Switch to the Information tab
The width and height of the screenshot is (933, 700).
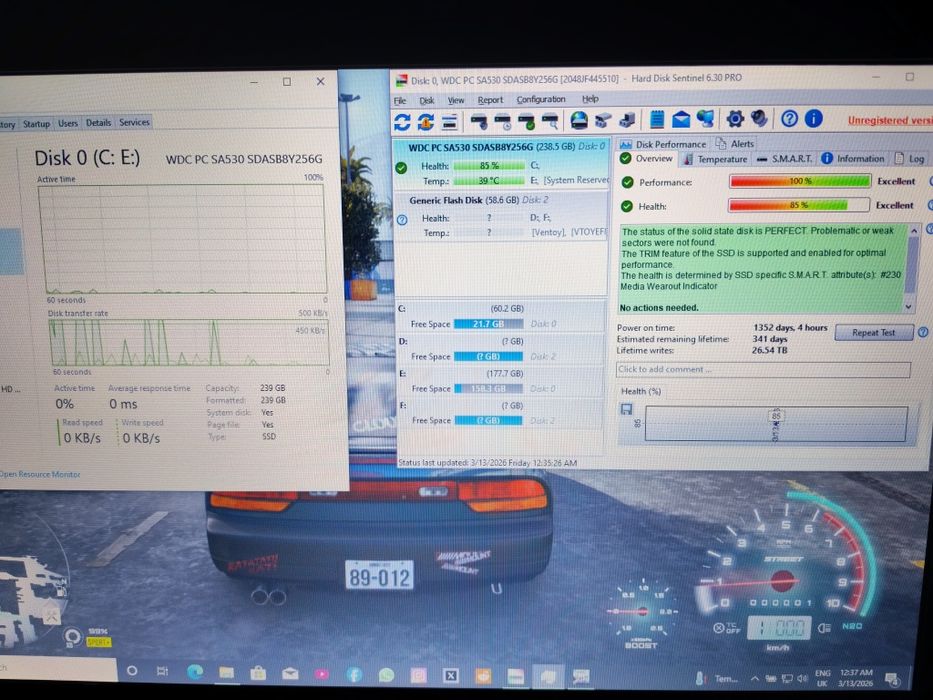pyautogui.click(x=853, y=158)
